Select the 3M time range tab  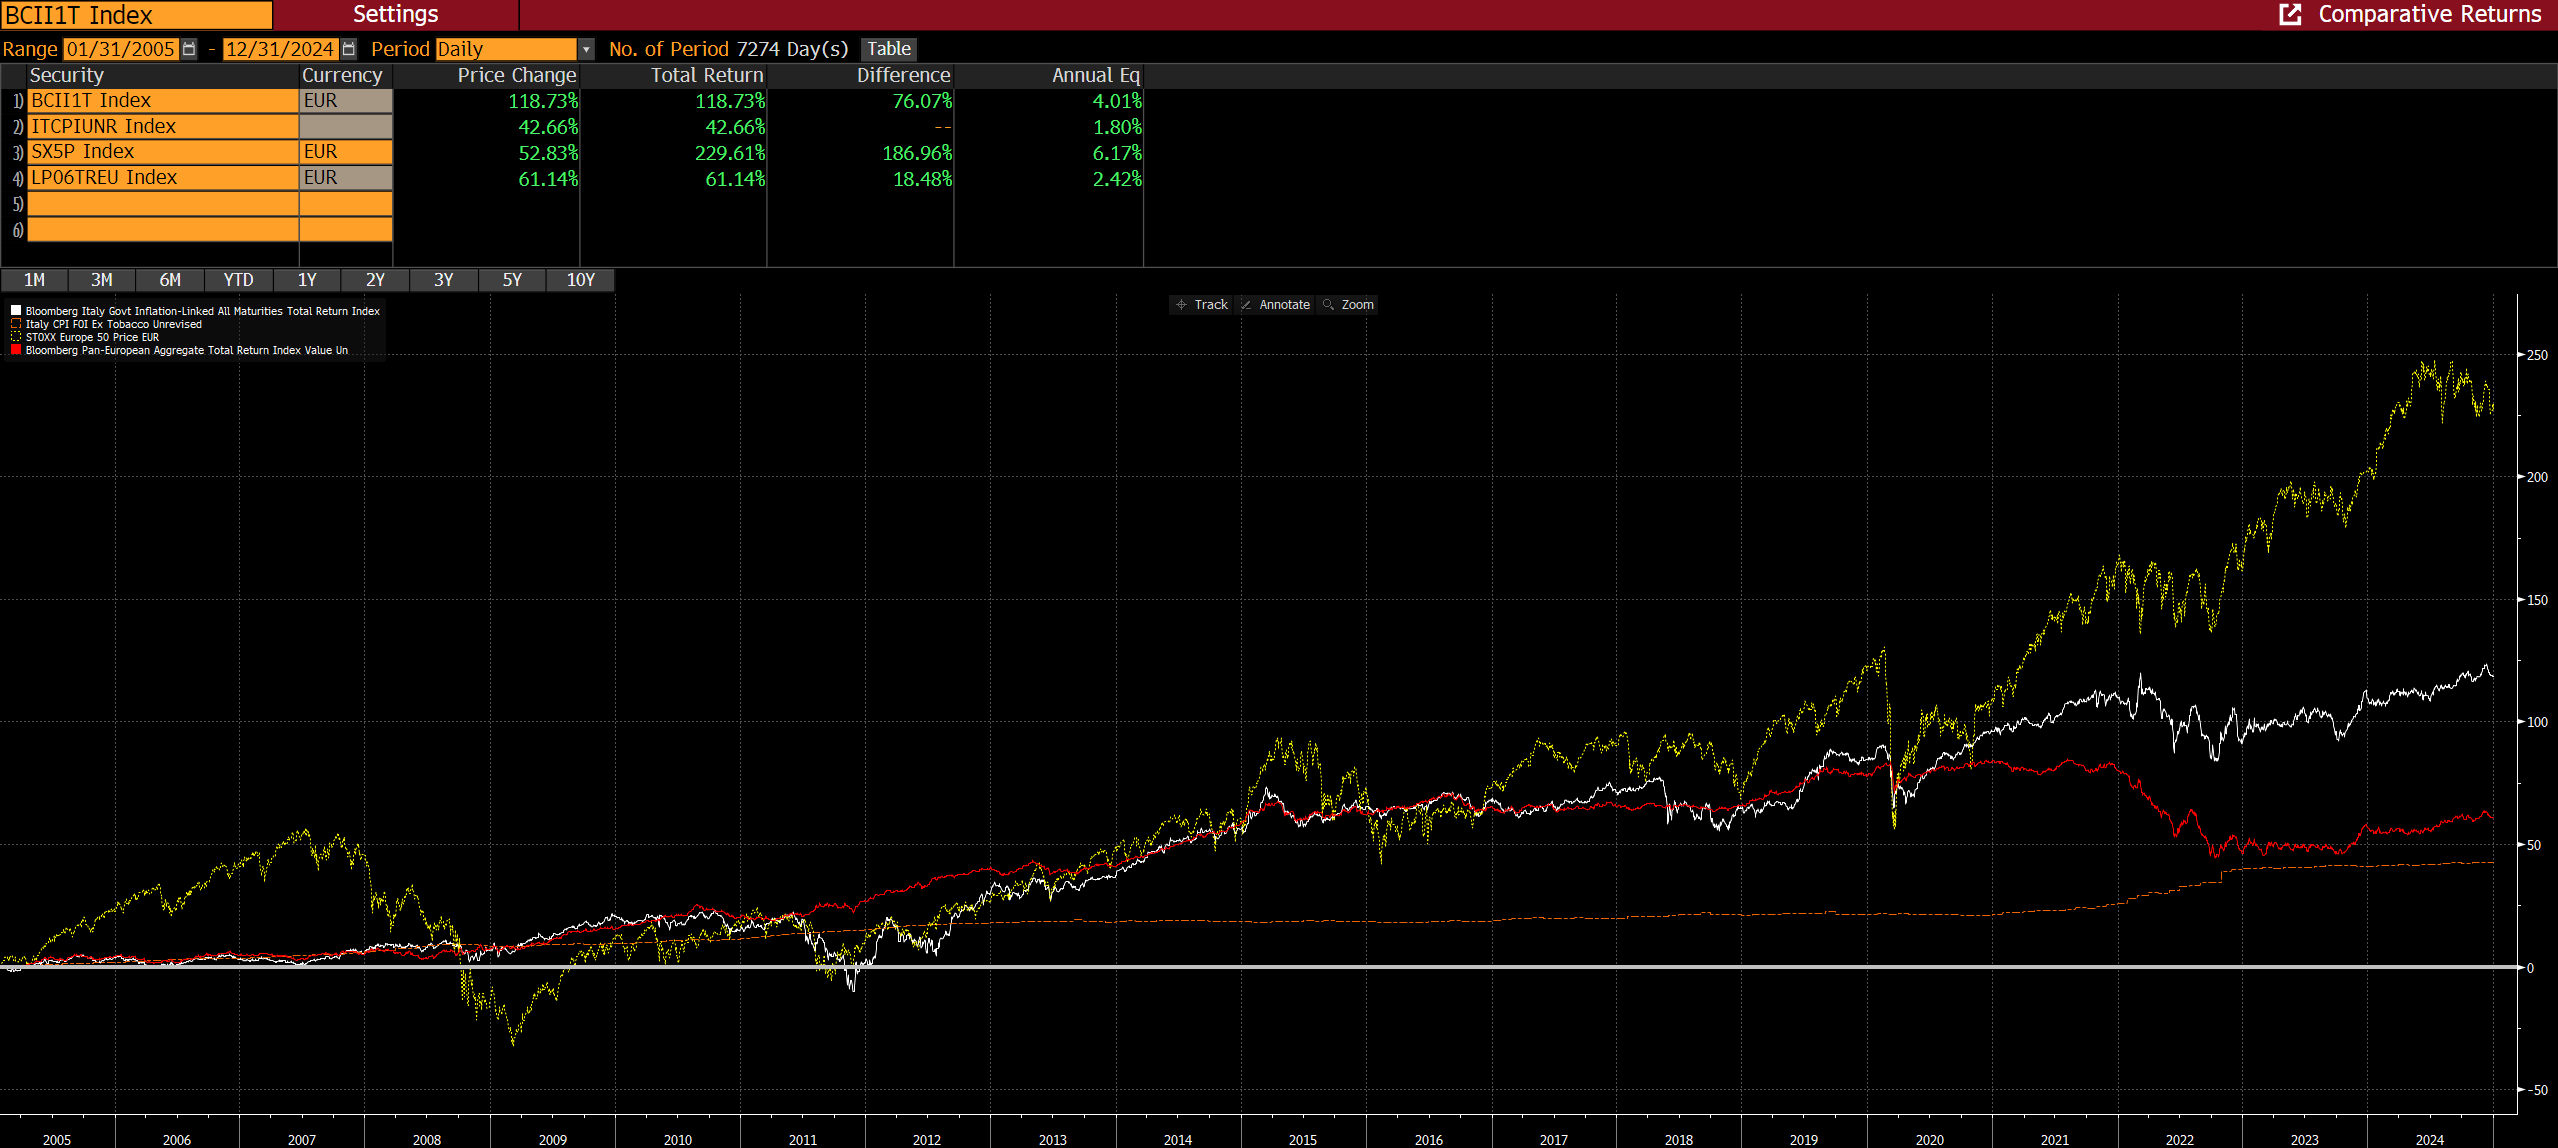pos(102,280)
